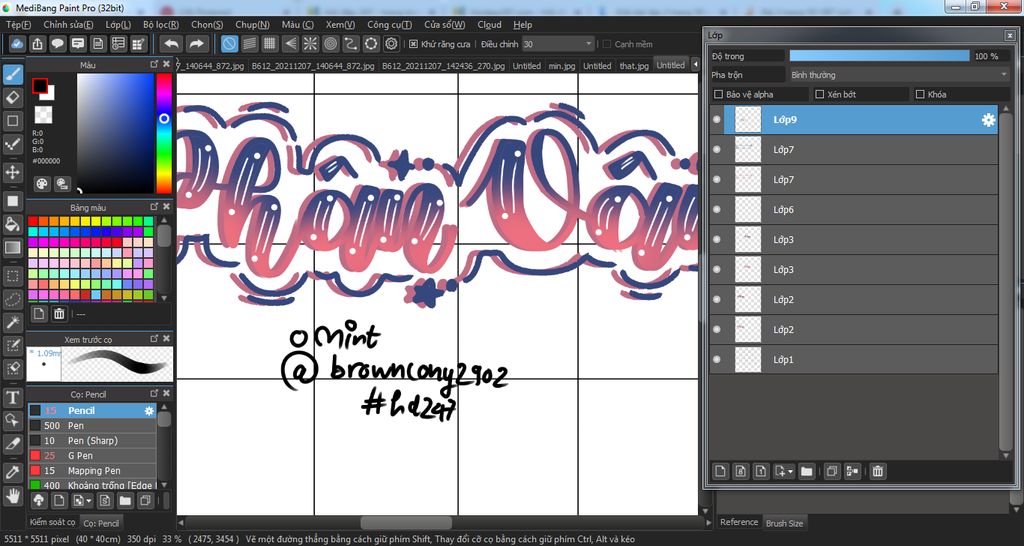Viewport: 1024px width, 546px height.
Task: Open the Pha trộn blend mode dropdown
Action: click(x=899, y=75)
